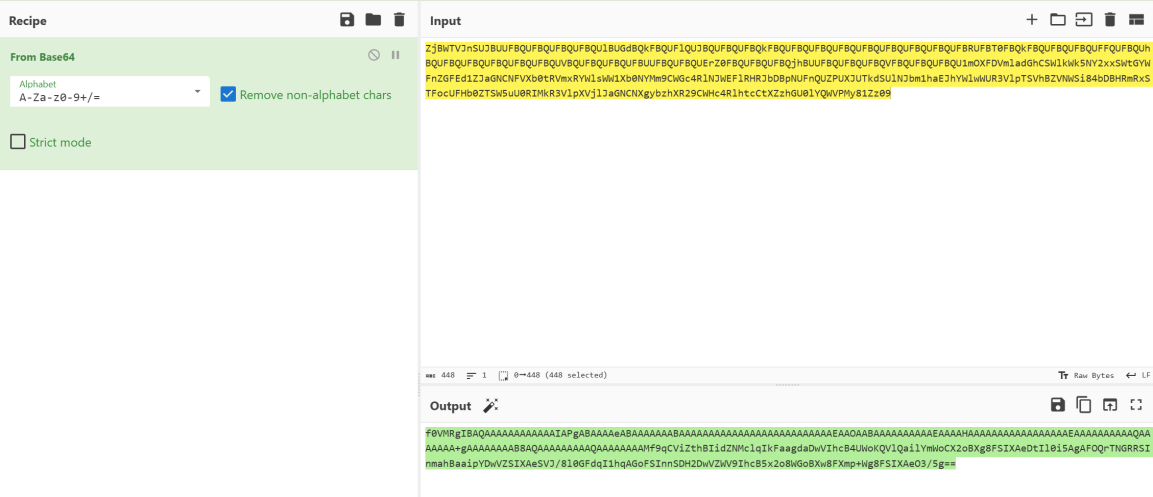1153x497 pixels.
Task: Open folder as input
Action: click(1058, 20)
